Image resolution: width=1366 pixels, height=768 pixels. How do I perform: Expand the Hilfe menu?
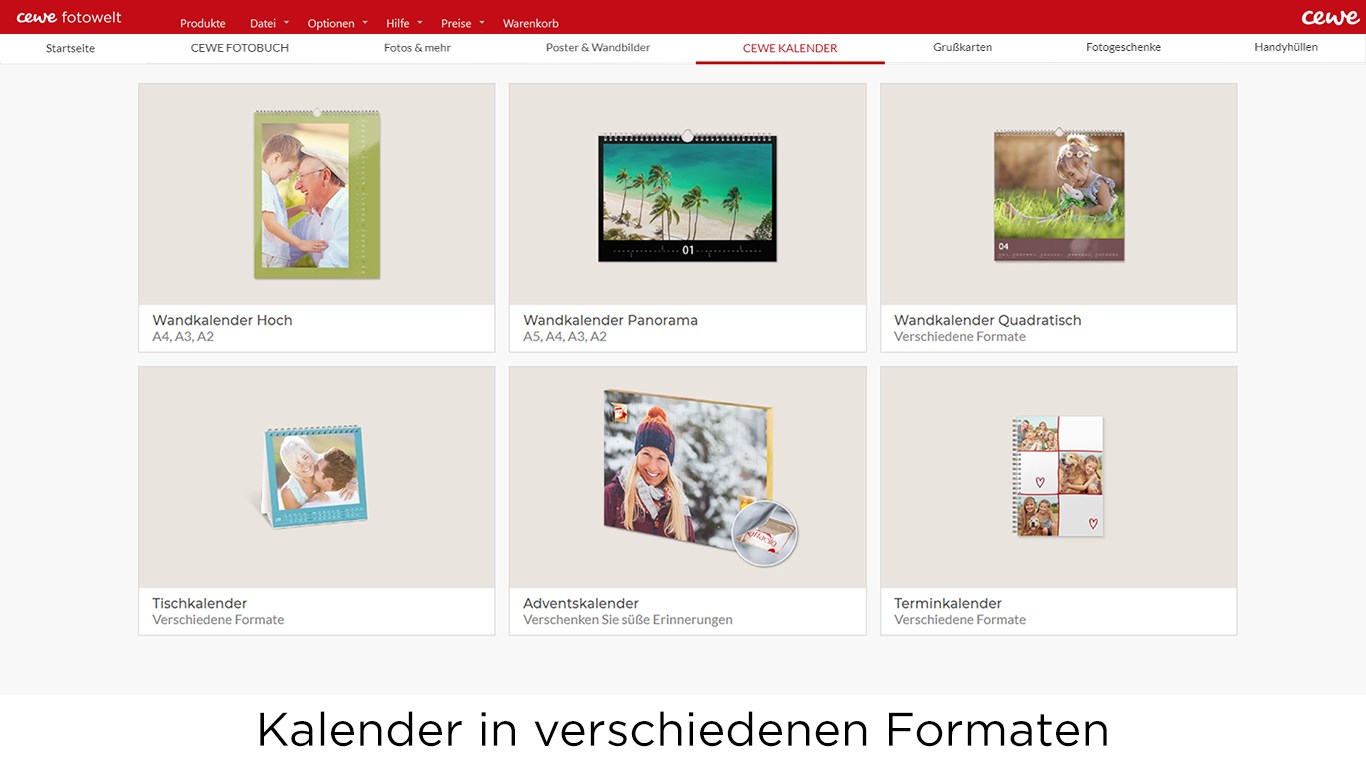tap(397, 22)
